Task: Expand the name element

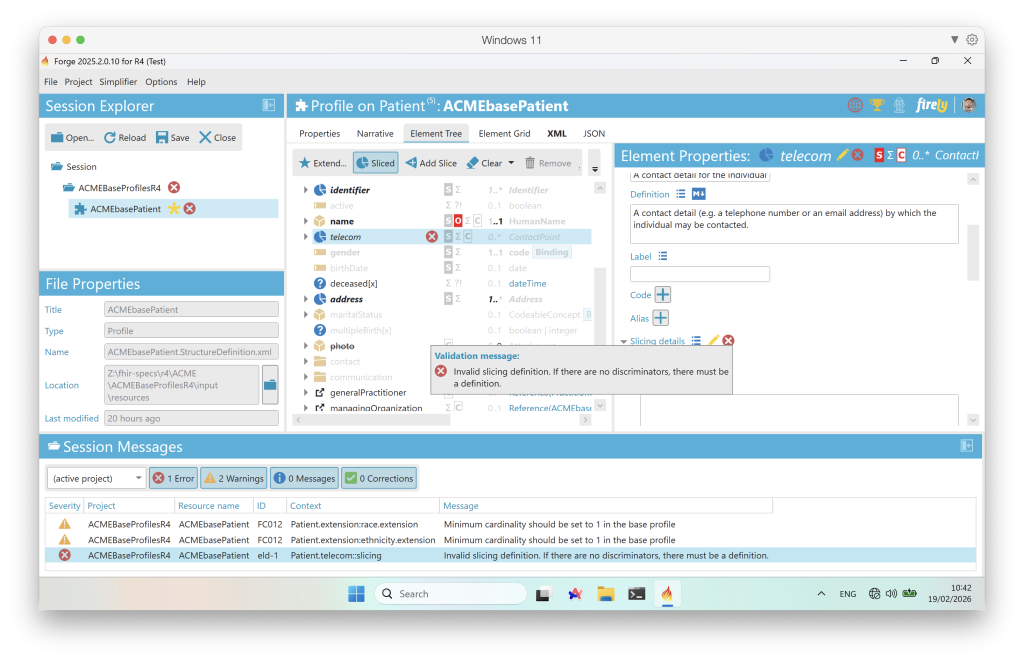Action: [x=306, y=221]
